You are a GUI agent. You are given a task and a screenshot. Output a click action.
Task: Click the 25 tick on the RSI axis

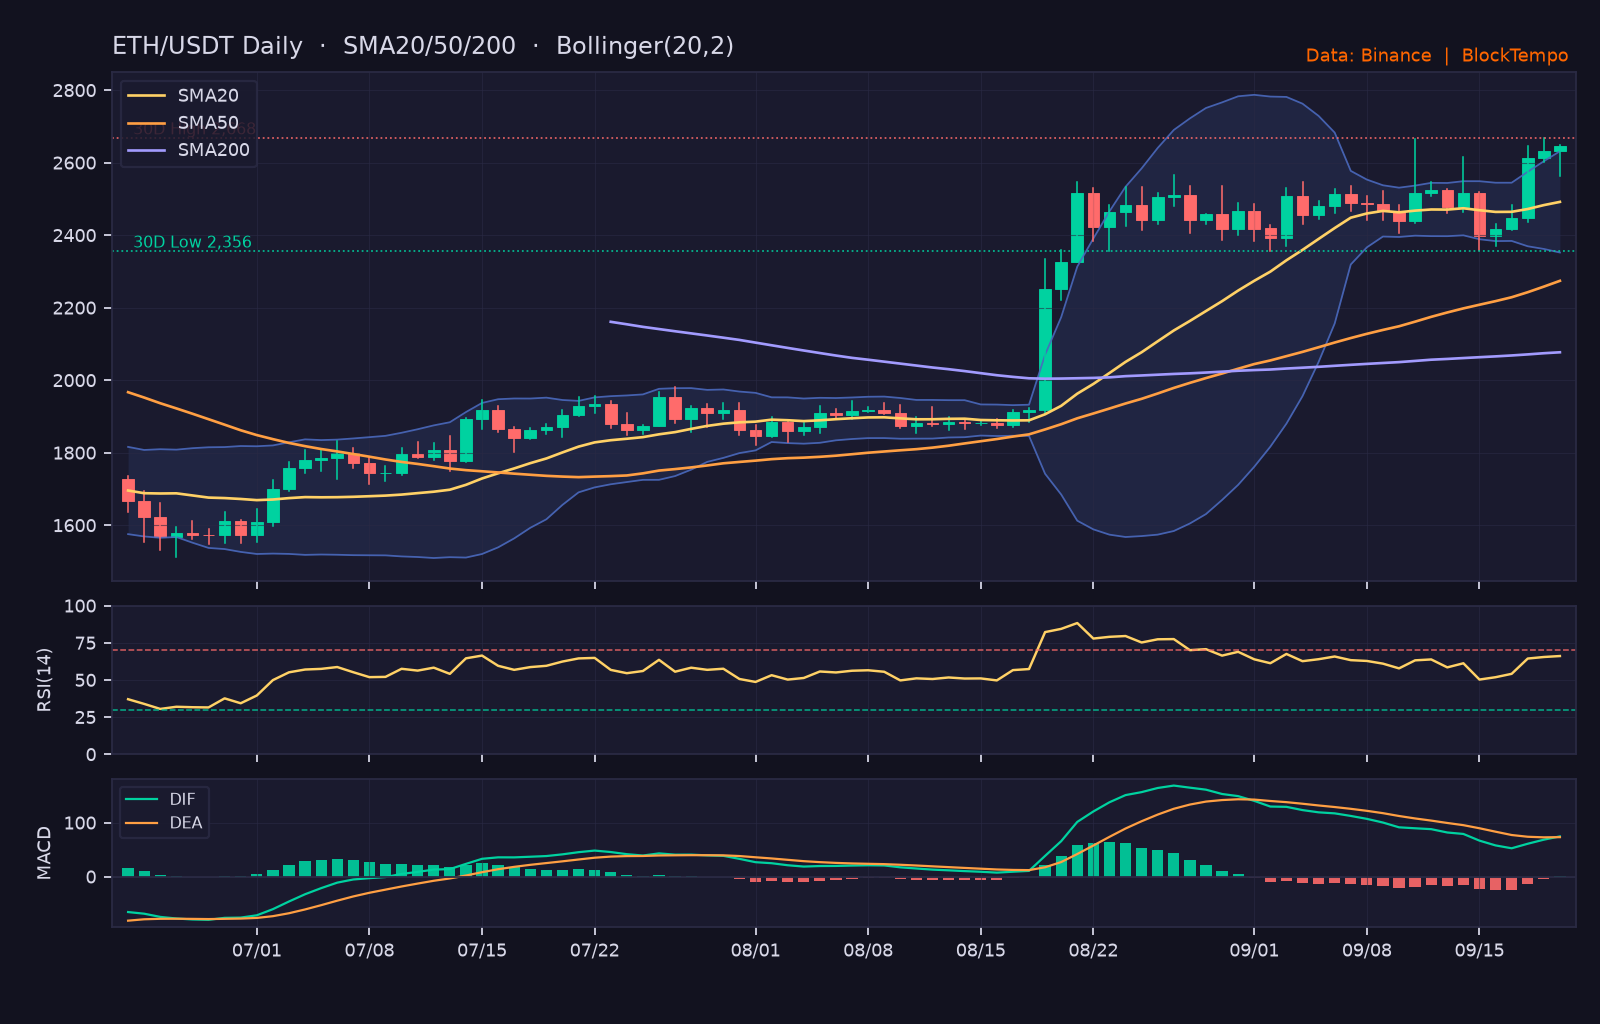(86, 718)
